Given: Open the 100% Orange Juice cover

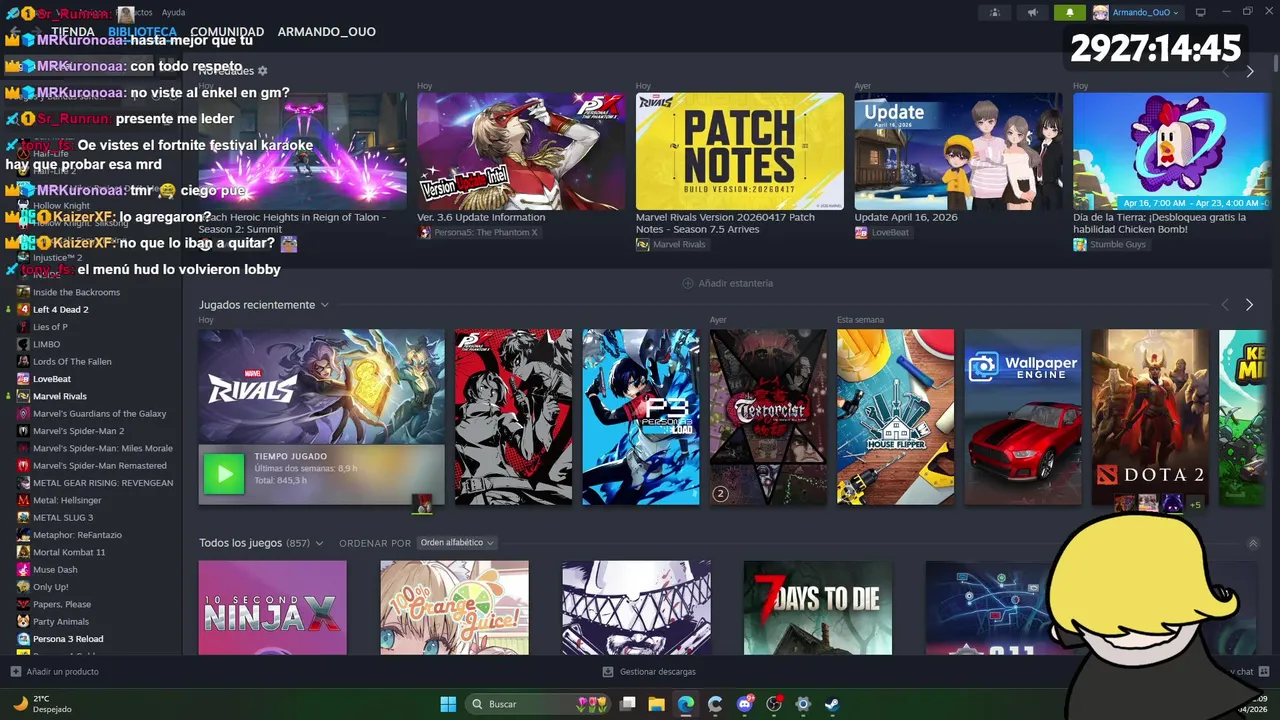Looking at the screenshot, I should click(x=454, y=608).
